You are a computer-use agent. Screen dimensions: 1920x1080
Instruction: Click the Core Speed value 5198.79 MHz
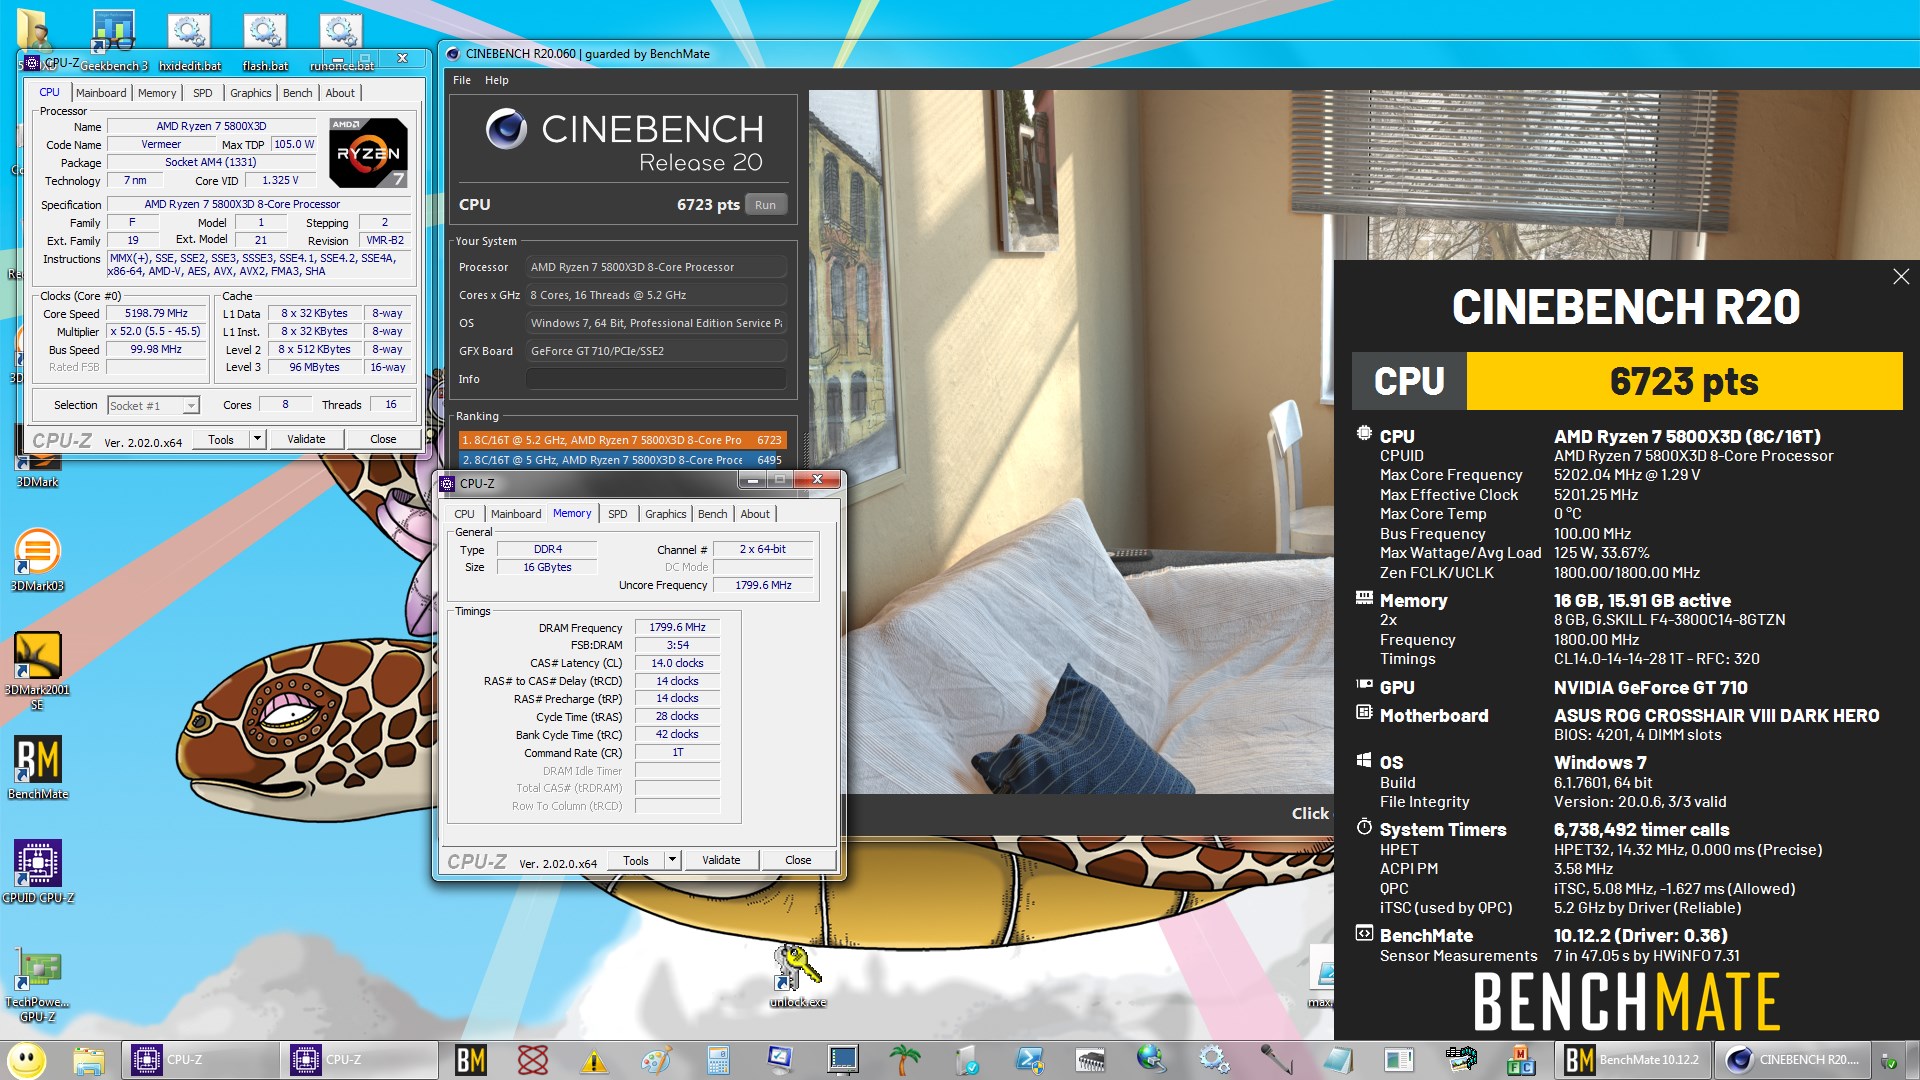156,314
